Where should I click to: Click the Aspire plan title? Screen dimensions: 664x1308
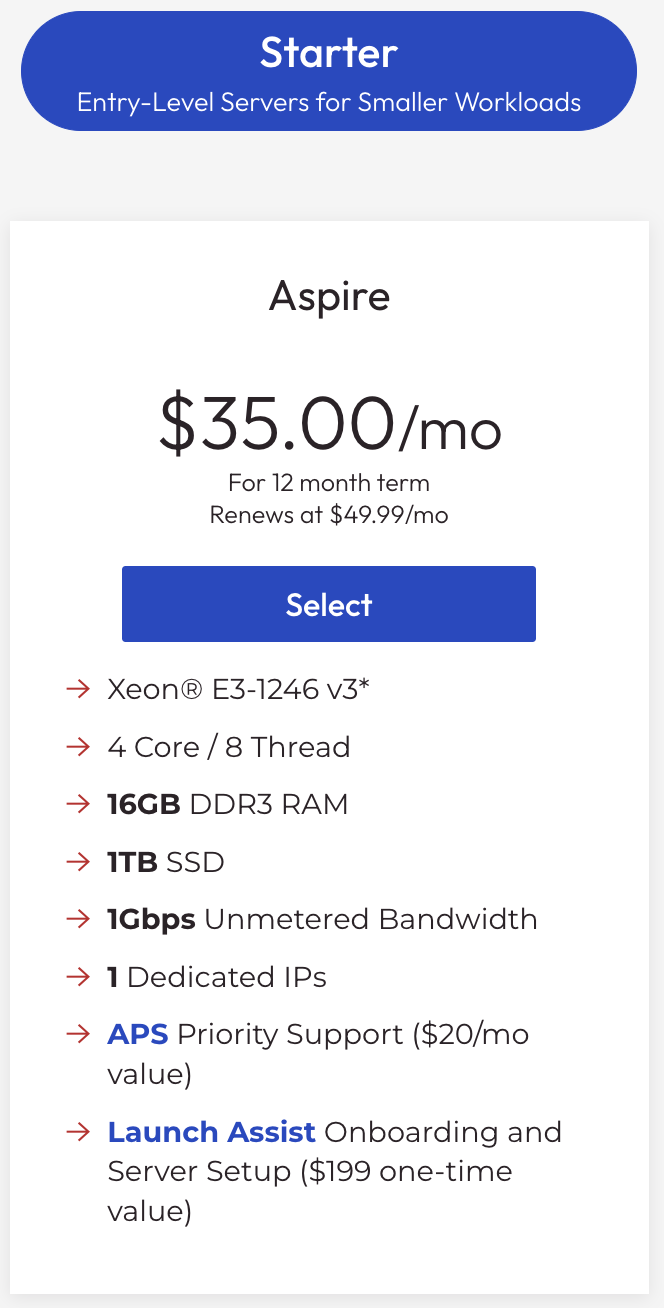pyautogui.click(x=329, y=297)
